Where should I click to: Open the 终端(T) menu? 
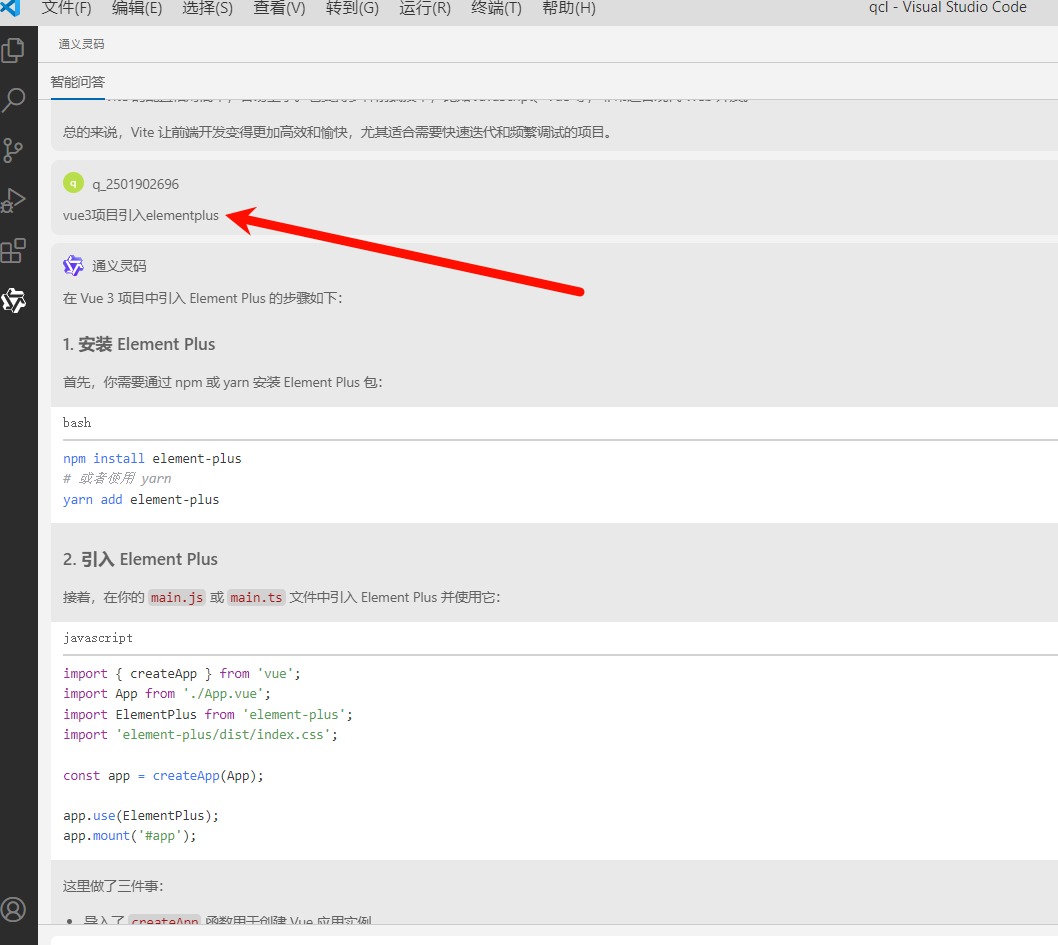point(497,8)
